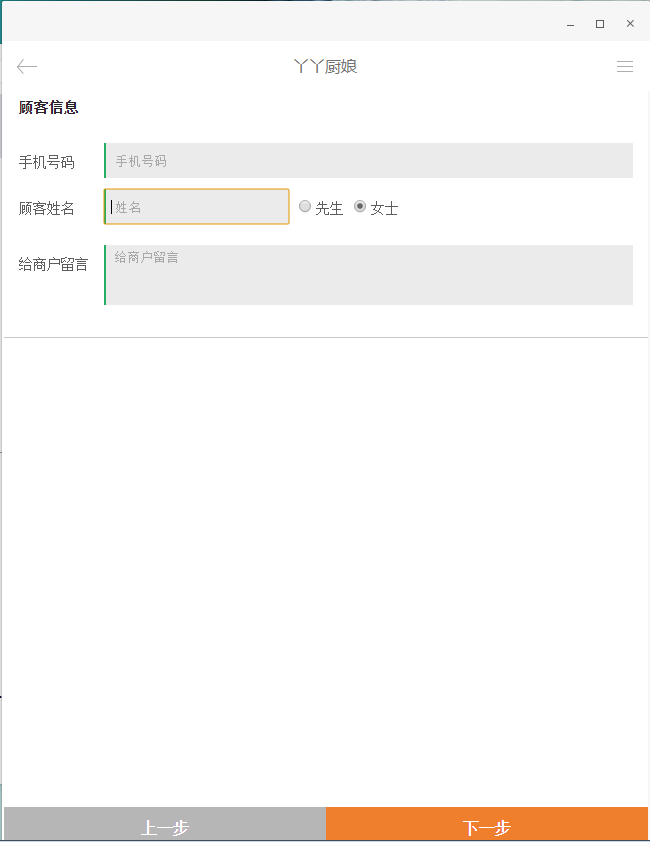Click the horizontal divider below the form

tap(325, 338)
